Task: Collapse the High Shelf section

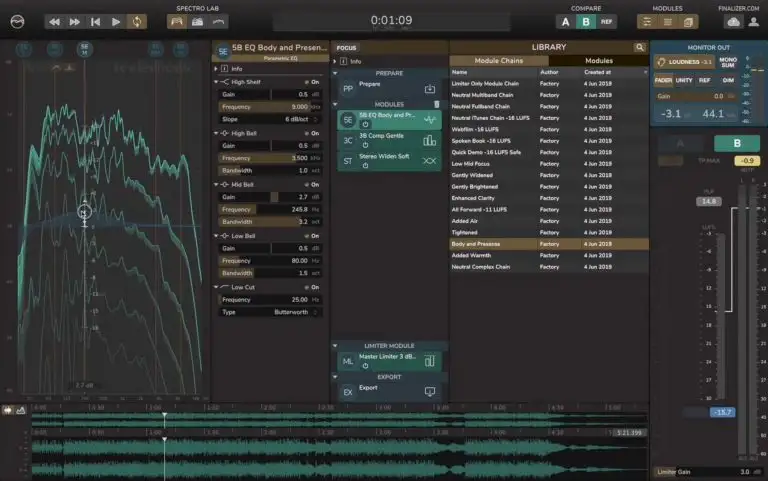Action: click(x=216, y=82)
